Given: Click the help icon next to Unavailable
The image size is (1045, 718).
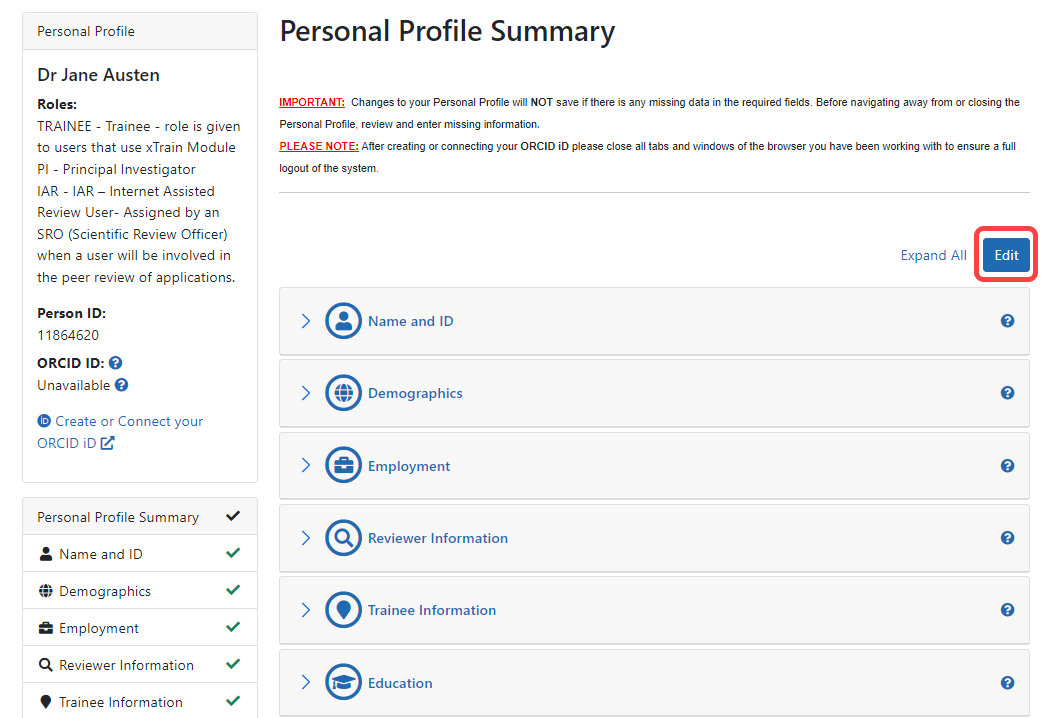Looking at the screenshot, I should (122, 384).
